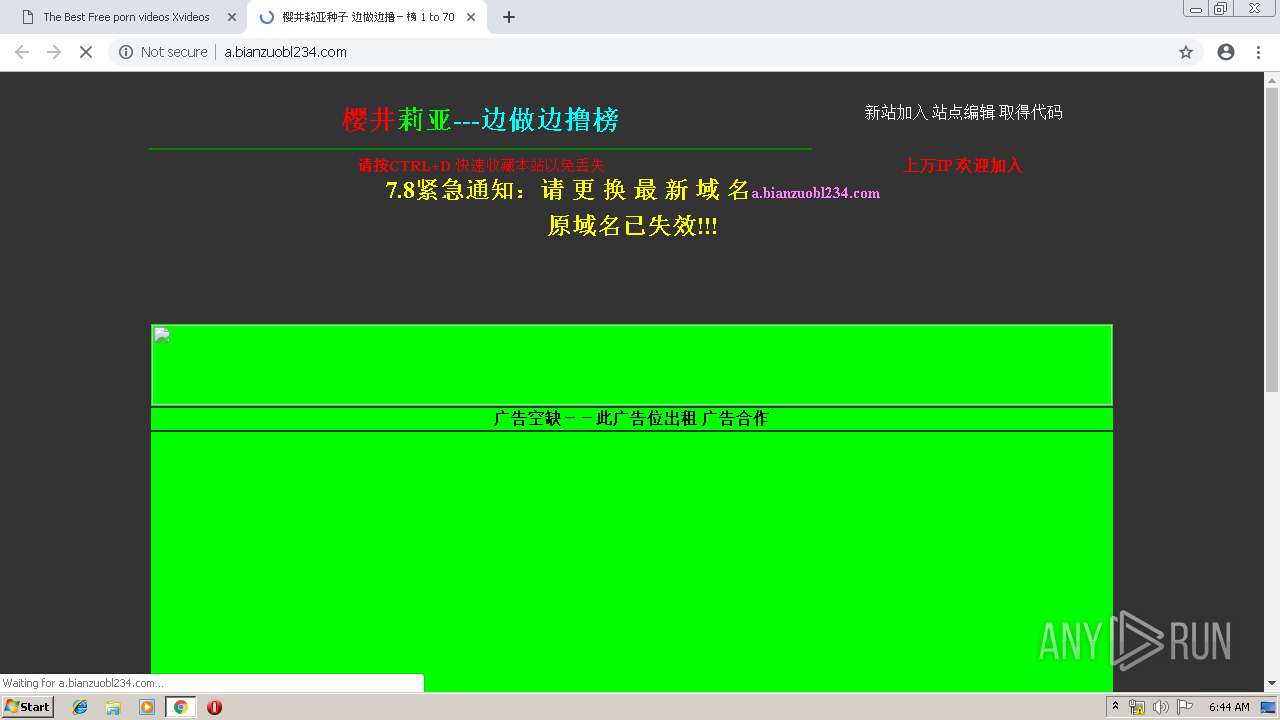Bookmark this page with star icon
Image resolution: width=1280 pixels, height=720 pixels.
[1186, 52]
